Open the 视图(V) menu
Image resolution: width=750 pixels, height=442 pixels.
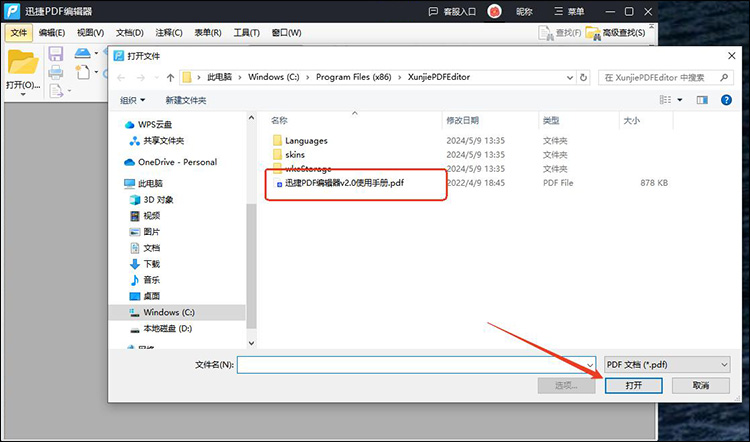pos(90,33)
